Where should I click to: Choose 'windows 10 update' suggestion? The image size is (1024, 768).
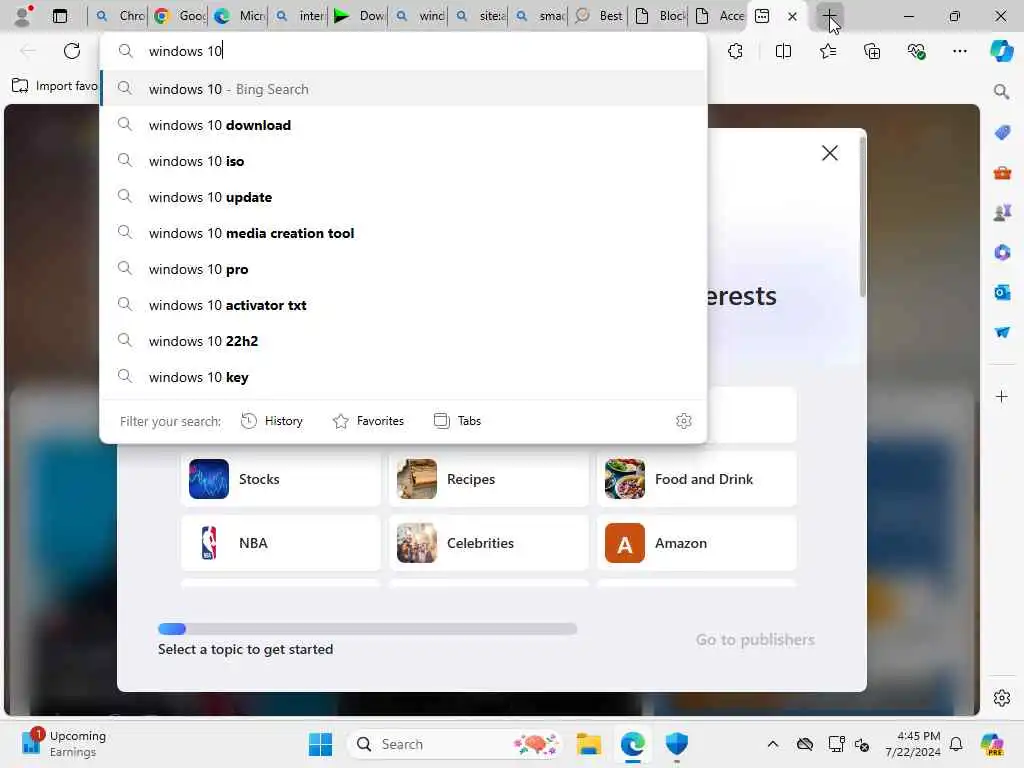pyautogui.click(x=404, y=197)
